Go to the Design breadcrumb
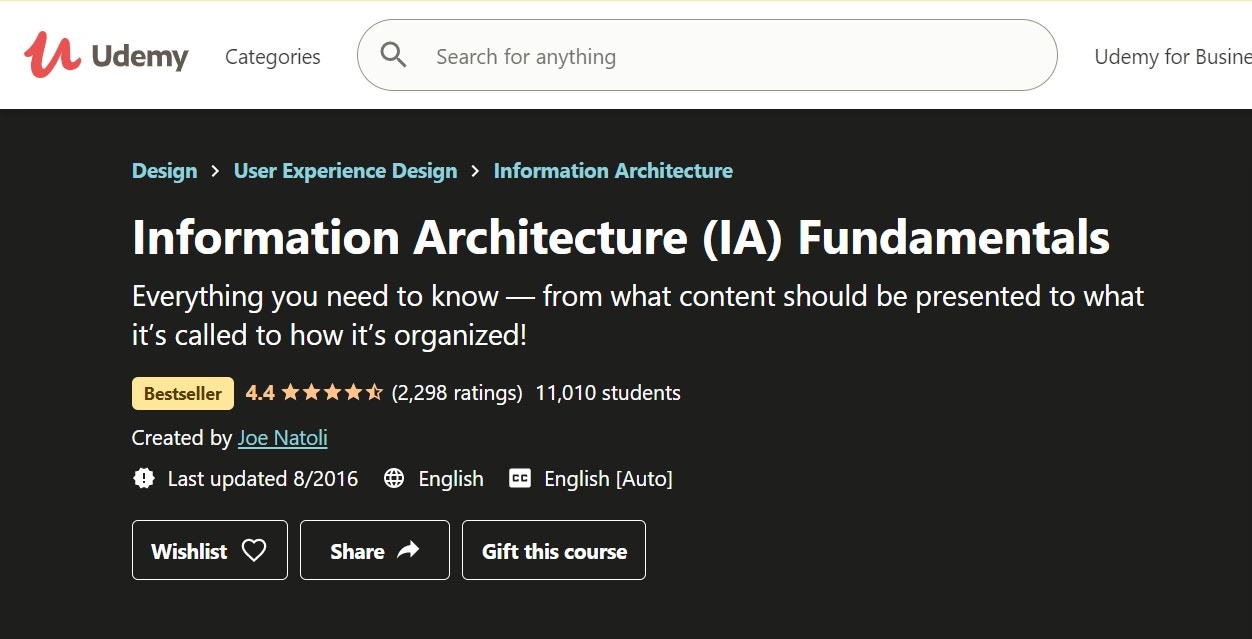The width and height of the screenshot is (1252, 639). [165, 171]
